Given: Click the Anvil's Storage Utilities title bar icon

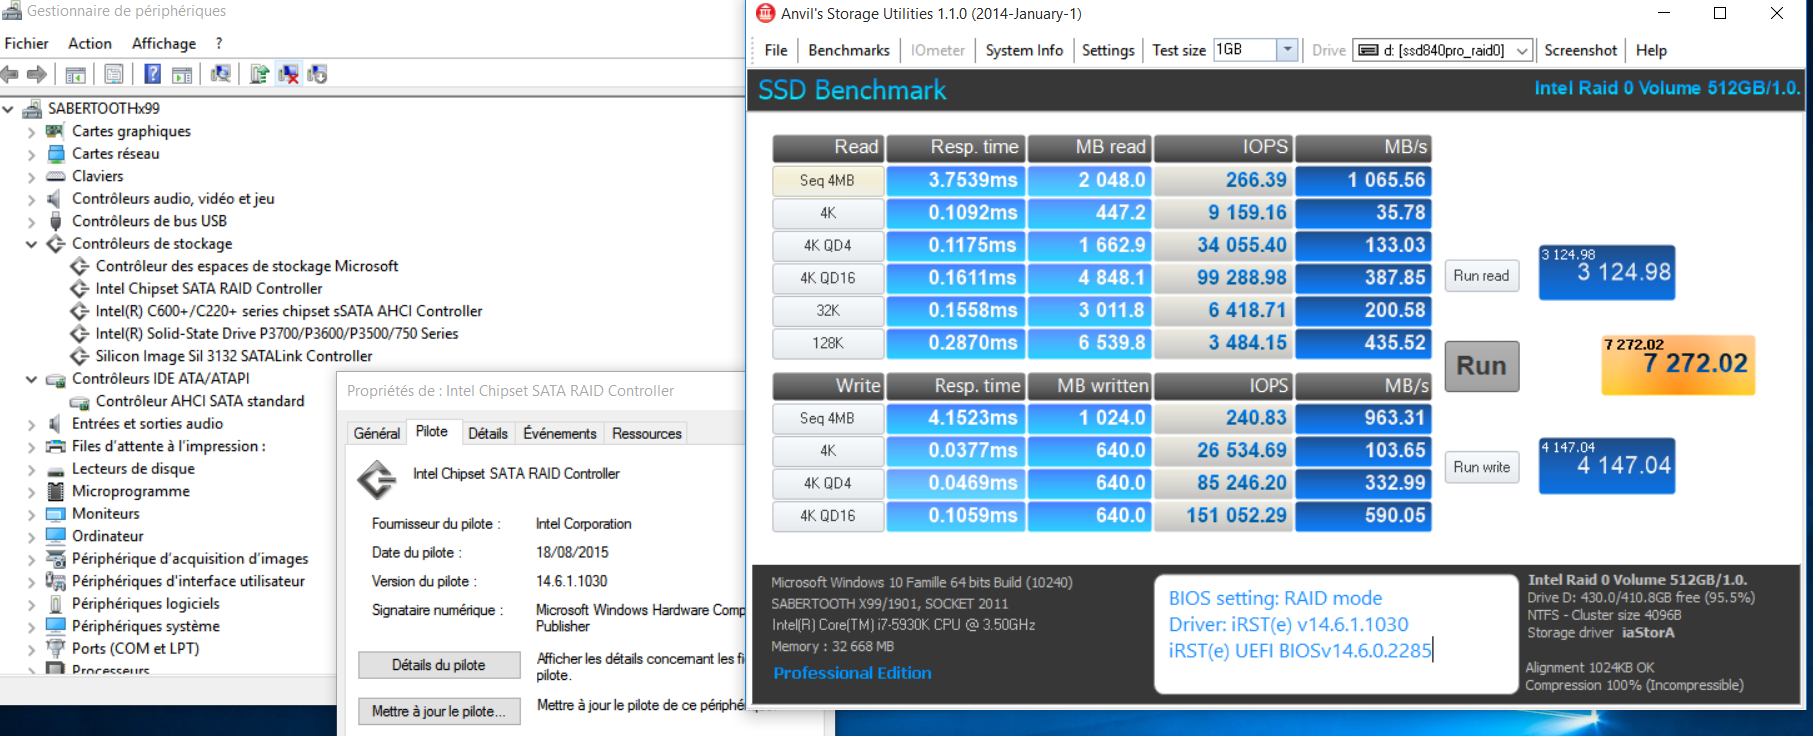Looking at the screenshot, I should pos(765,13).
